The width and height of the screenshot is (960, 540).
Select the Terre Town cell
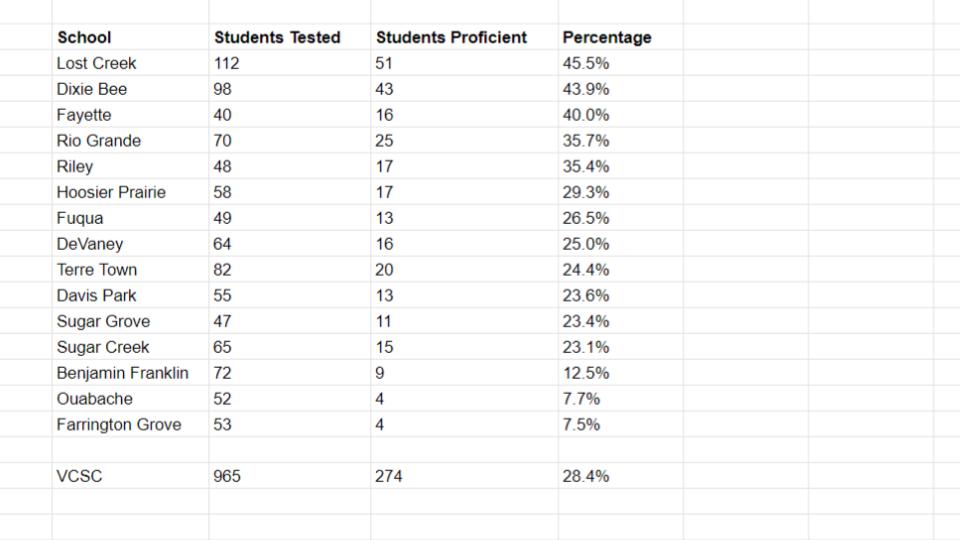pyautogui.click(x=97, y=270)
